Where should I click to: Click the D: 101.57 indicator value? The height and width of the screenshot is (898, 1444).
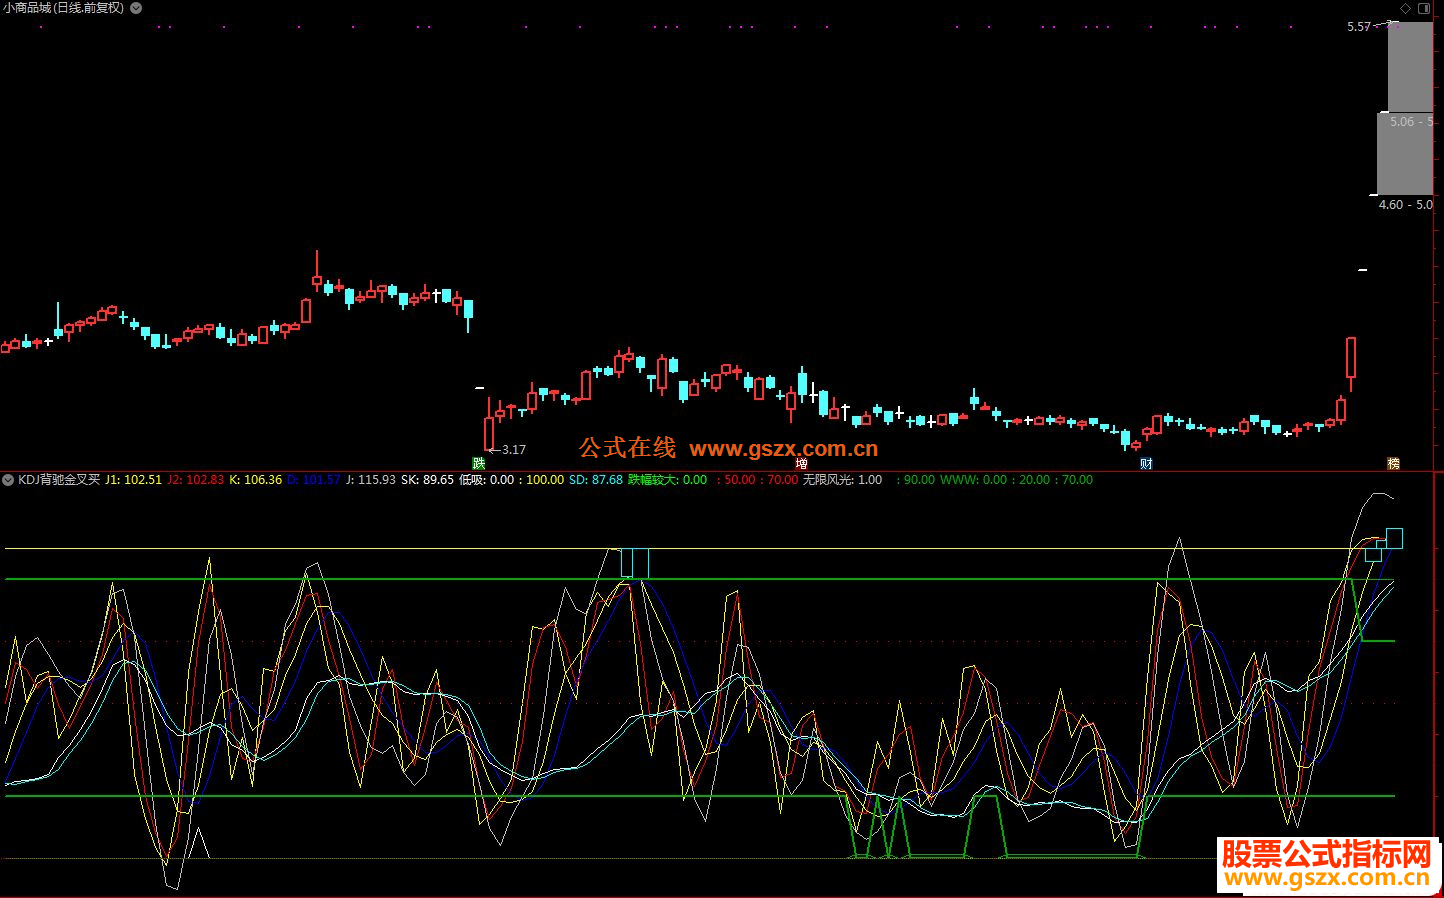point(314,480)
